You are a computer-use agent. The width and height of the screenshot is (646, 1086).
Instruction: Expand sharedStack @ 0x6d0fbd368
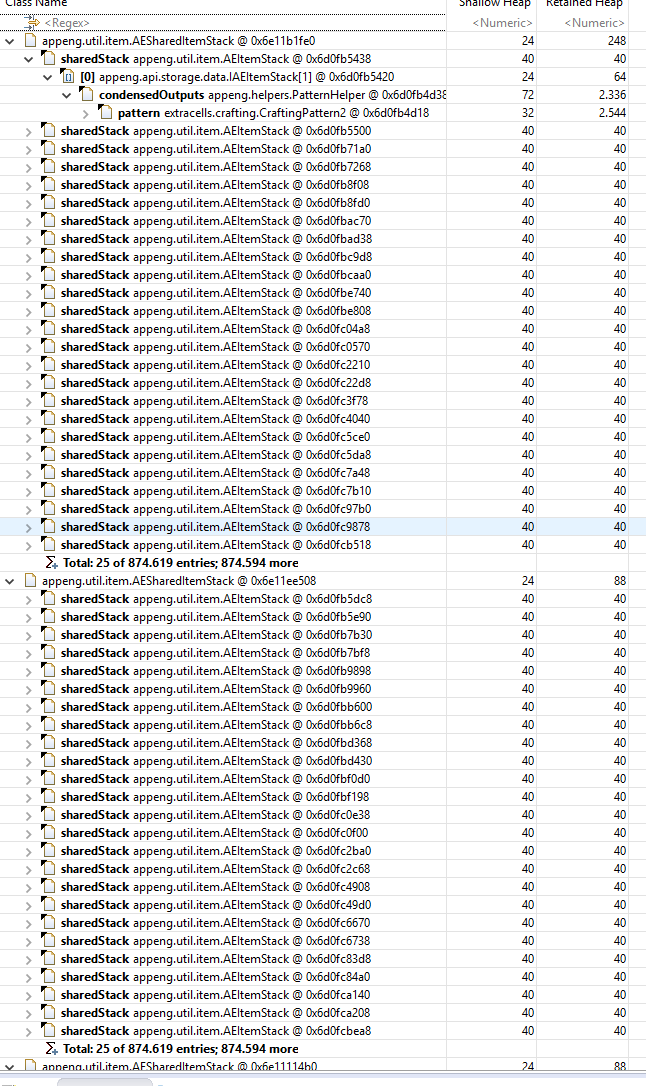(28, 743)
